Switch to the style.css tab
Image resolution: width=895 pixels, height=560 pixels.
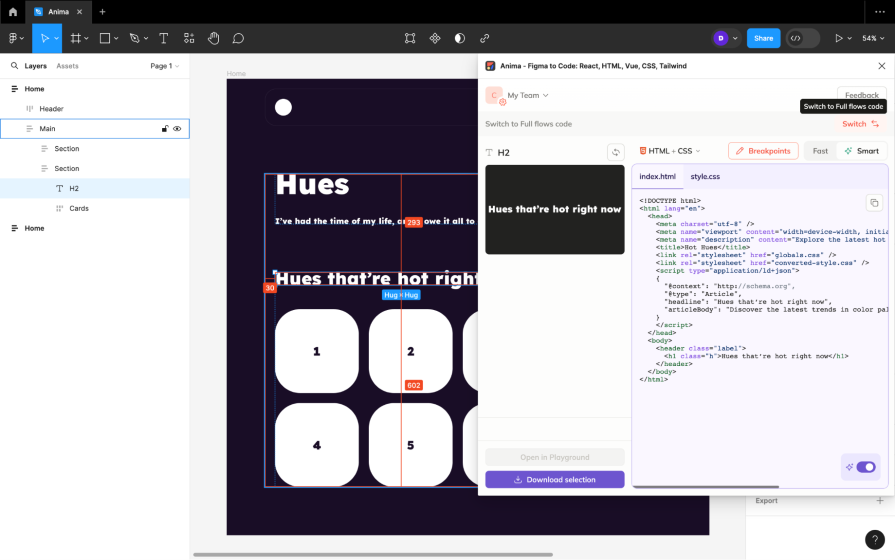705,177
